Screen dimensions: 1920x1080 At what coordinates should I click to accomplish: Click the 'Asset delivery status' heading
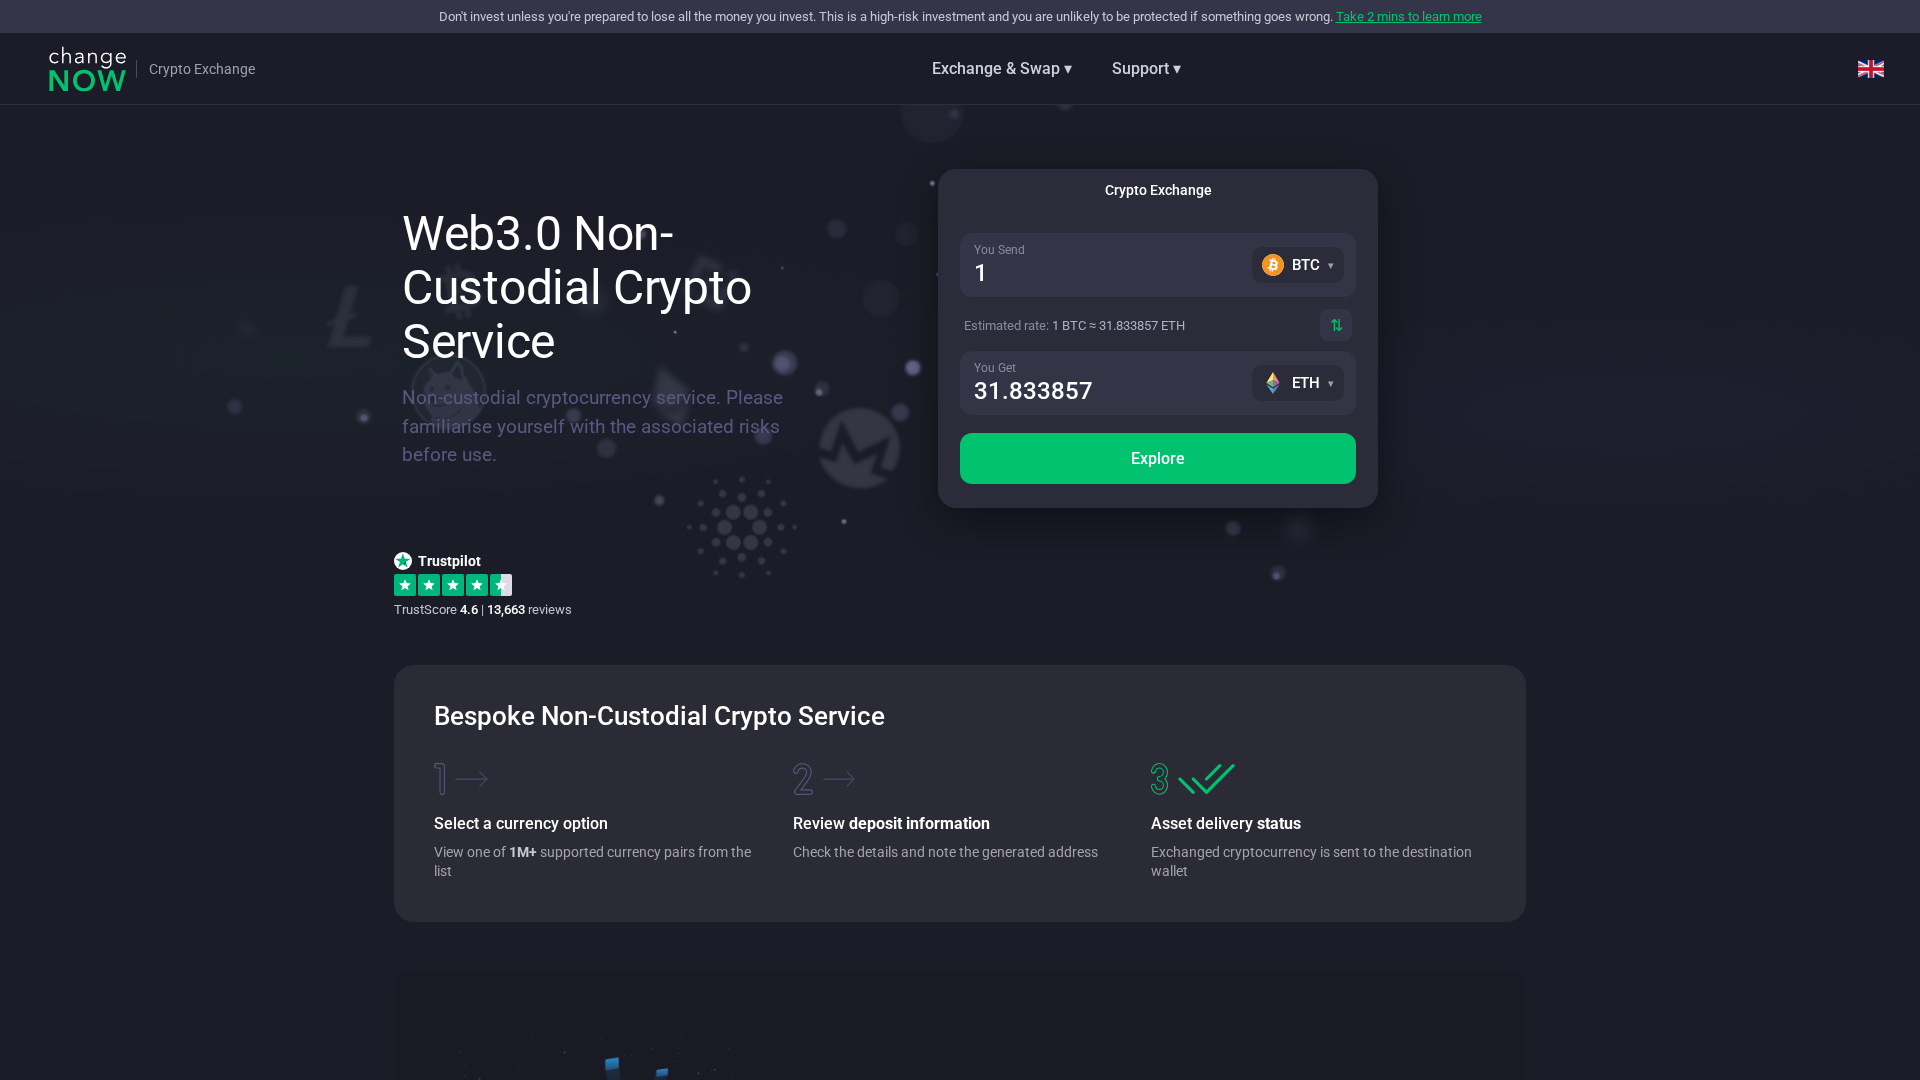(x=1225, y=824)
